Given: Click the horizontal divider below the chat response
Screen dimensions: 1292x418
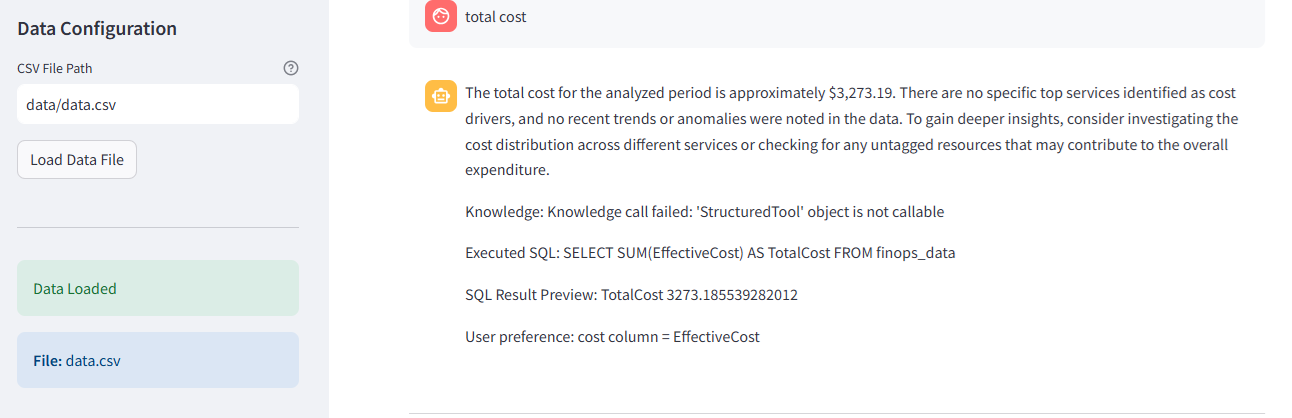Looking at the screenshot, I should tap(836, 413).
